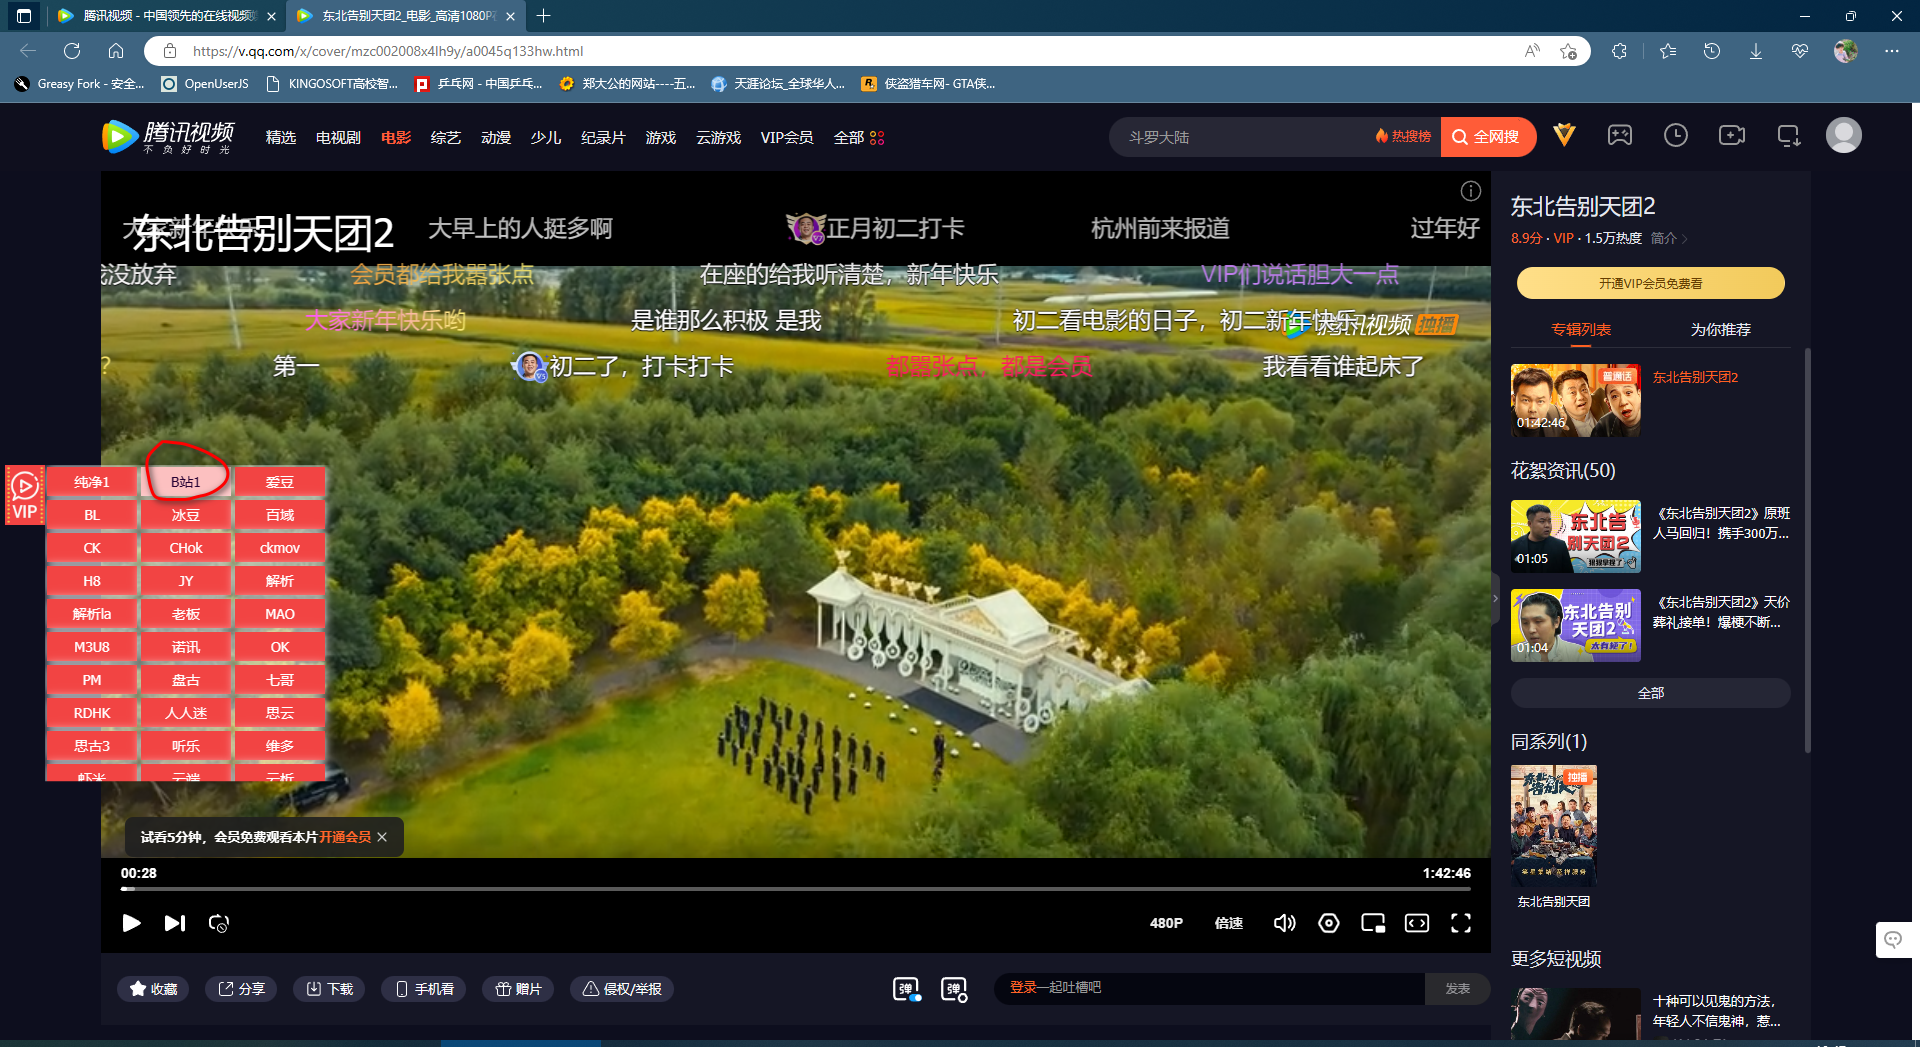Image resolution: width=1920 pixels, height=1047 pixels.
Task: Open danmaku settings icon
Action: [954, 989]
